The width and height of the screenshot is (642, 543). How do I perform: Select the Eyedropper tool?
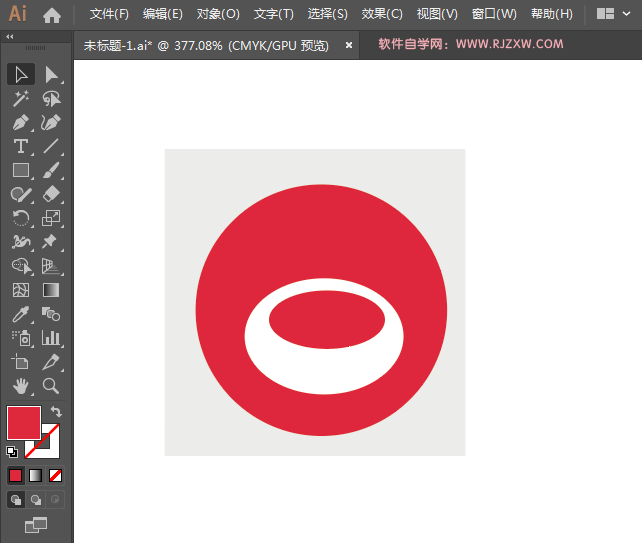21,314
